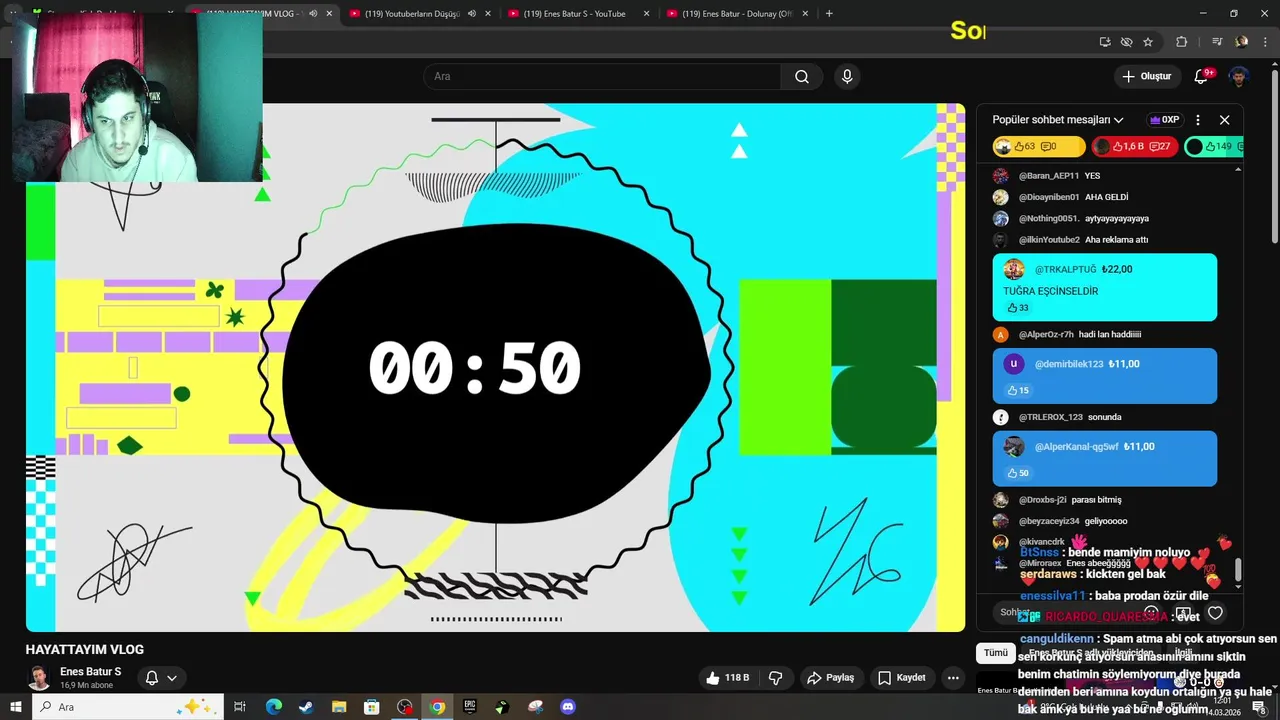This screenshot has width=1280, height=720.
Task: Open Steam from taskbar
Action: point(305,707)
